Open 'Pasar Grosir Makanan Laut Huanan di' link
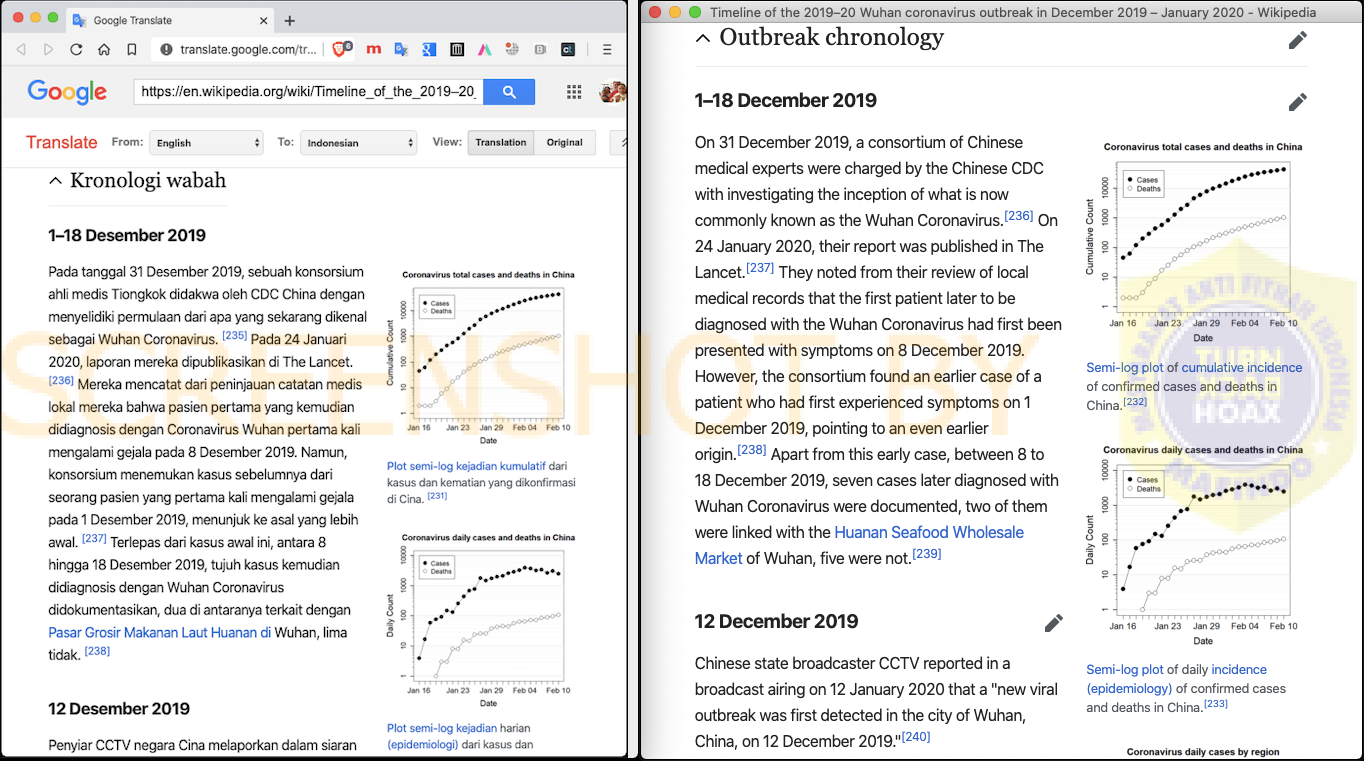 (160, 632)
